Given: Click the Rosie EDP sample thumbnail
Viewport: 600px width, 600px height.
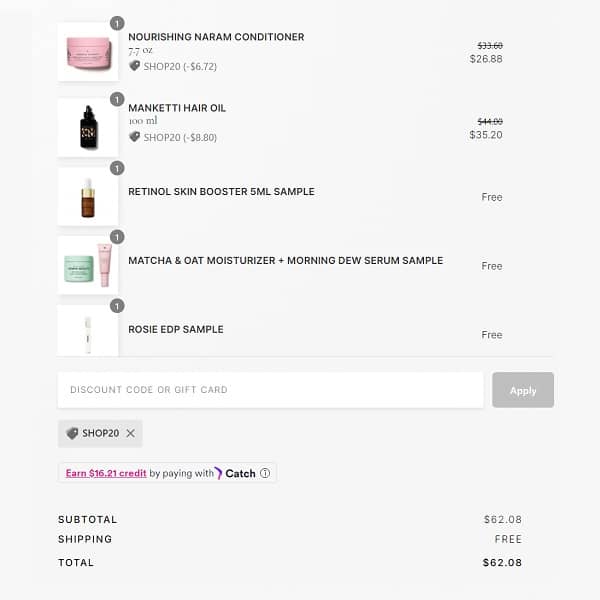Looking at the screenshot, I should [x=88, y=332].
